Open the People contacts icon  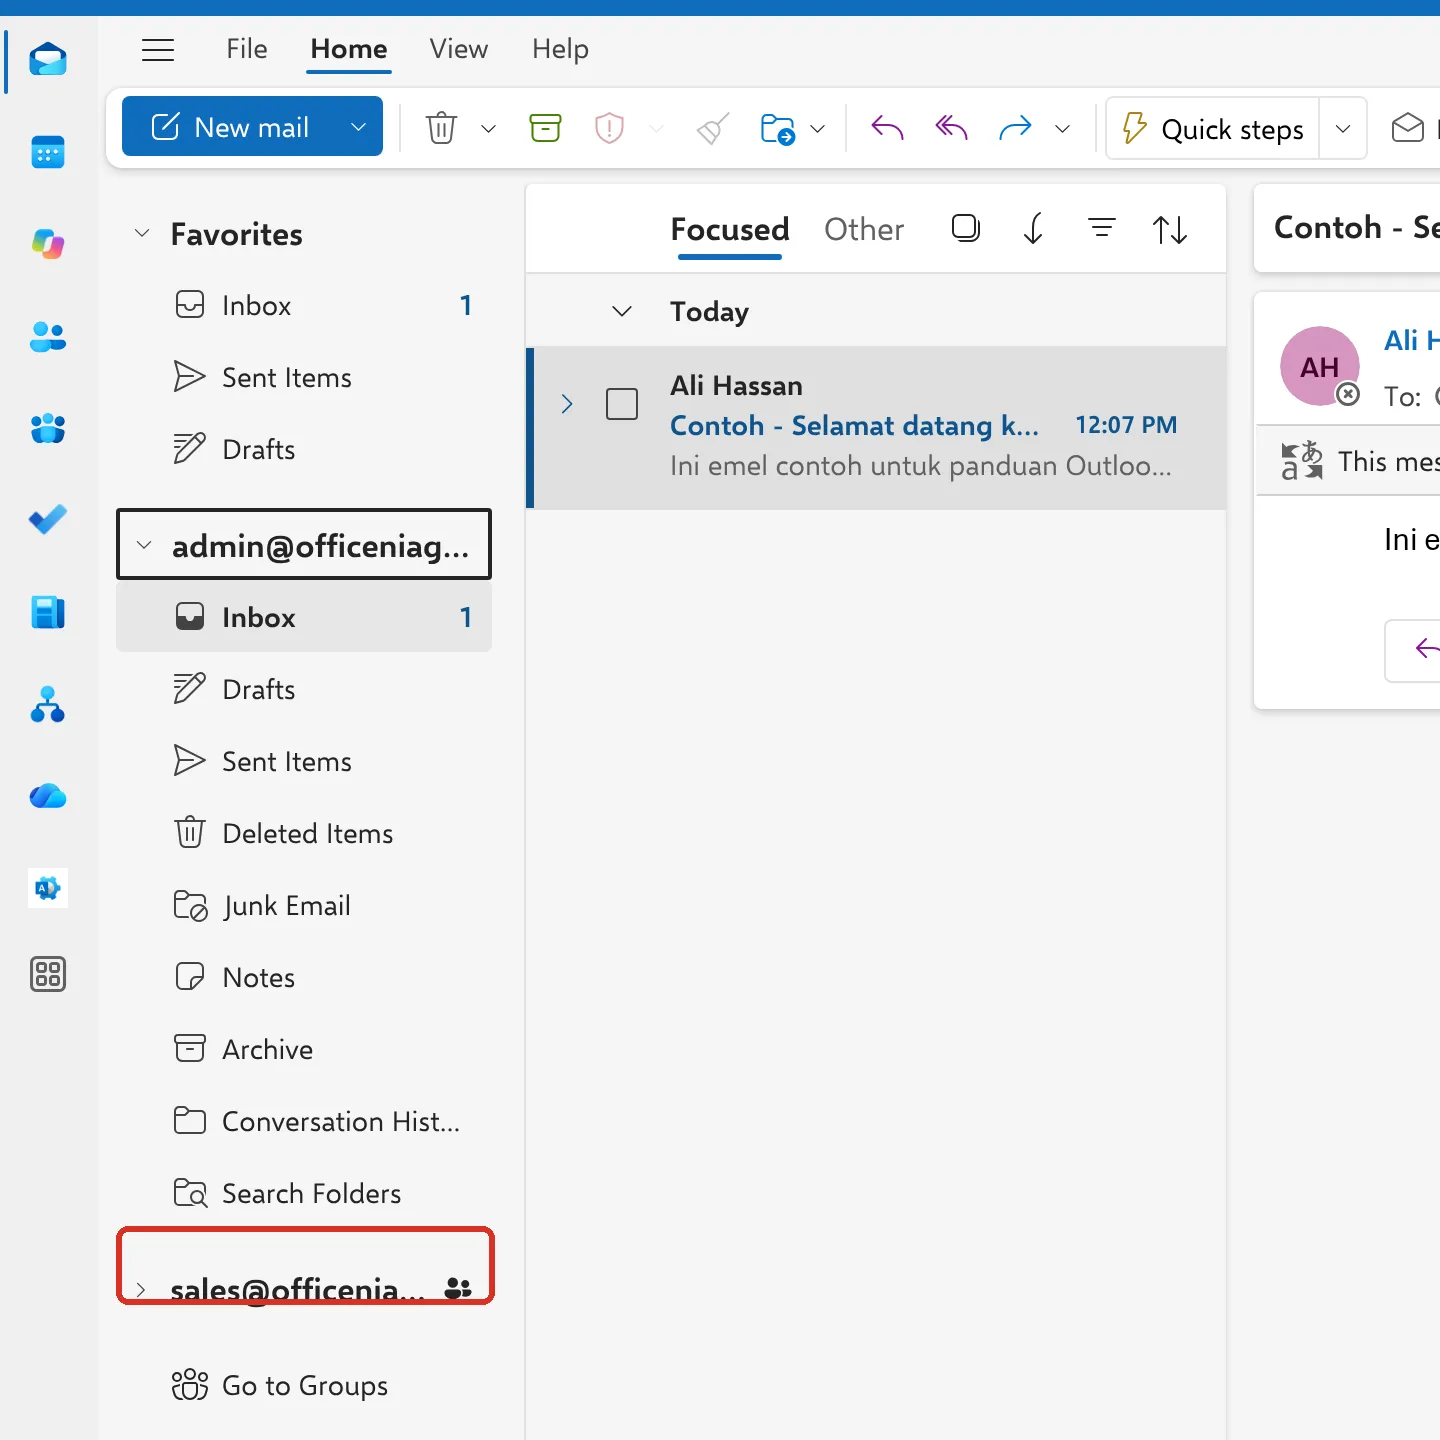point(48,337)
